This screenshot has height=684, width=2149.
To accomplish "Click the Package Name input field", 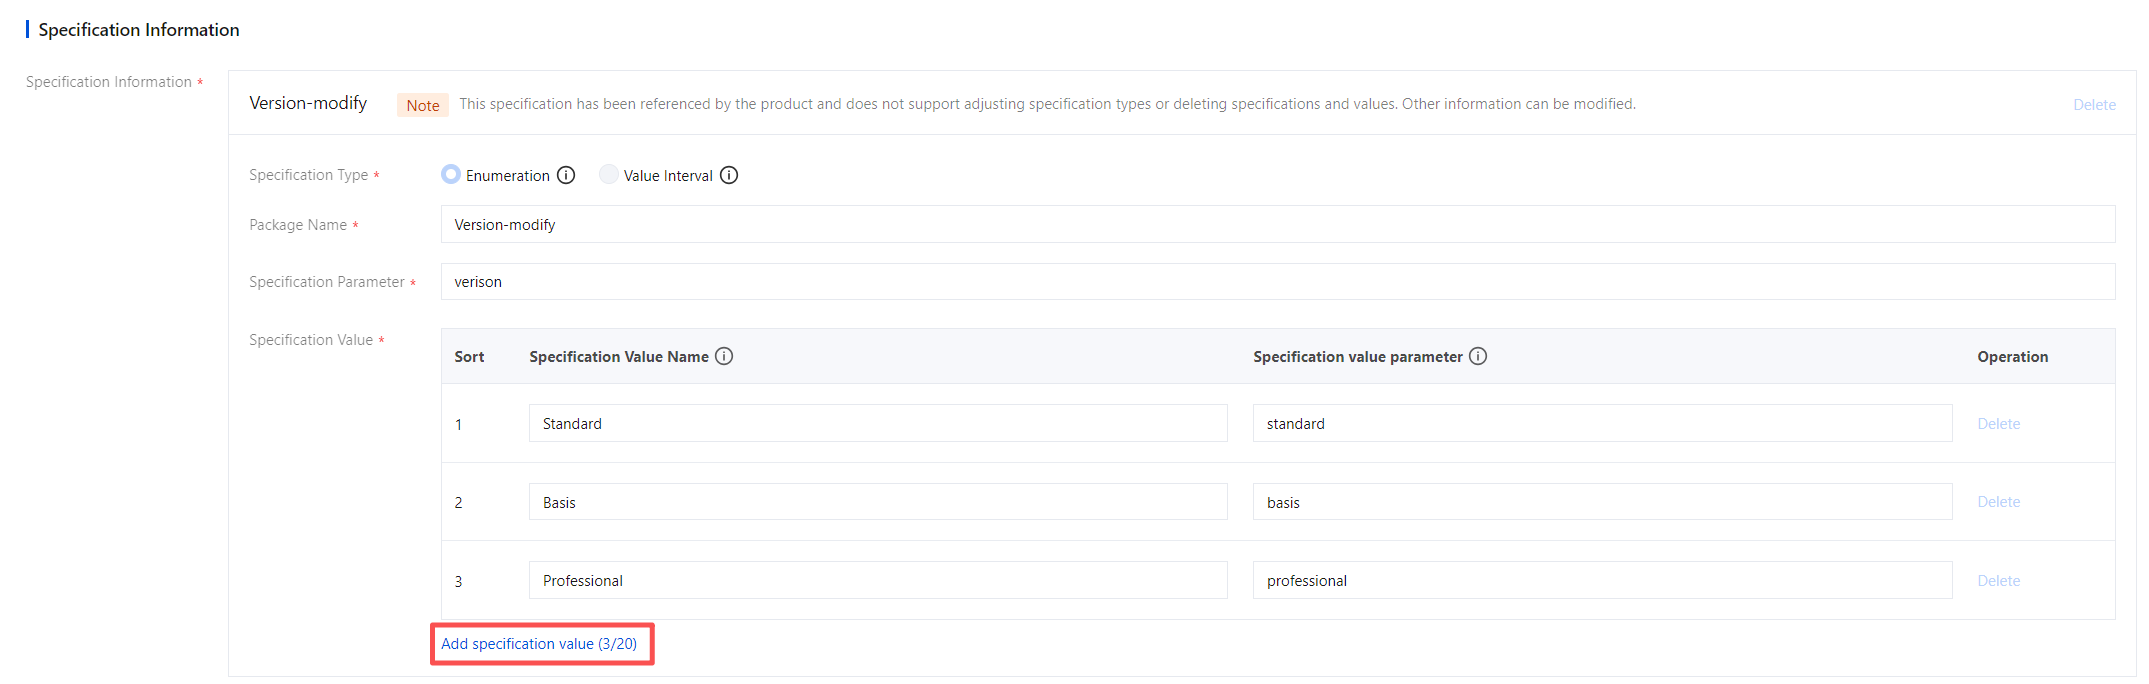I will (x=1277, y=225).
